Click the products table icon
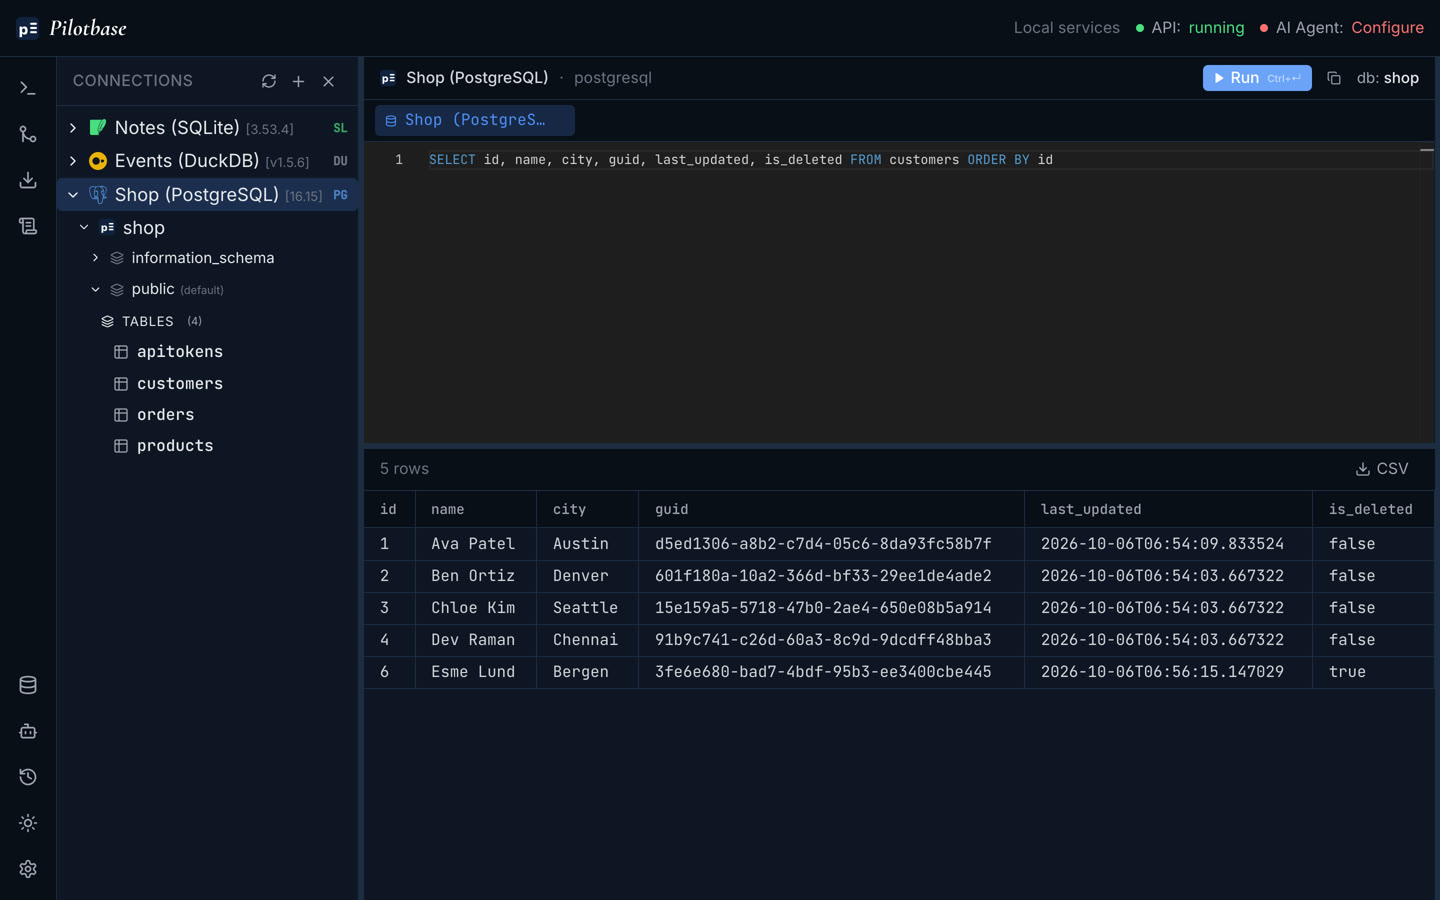The image size is (1440, 900). (x=121, y=446)
